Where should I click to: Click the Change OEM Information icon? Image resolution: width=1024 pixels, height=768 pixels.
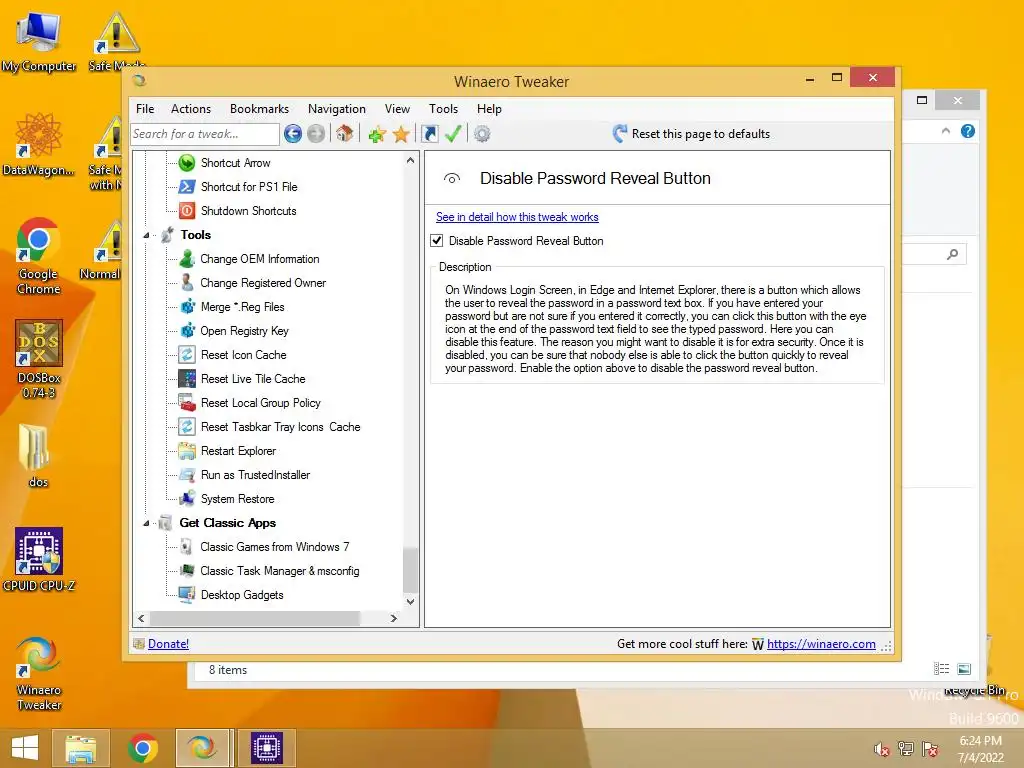click(x=187, y=259)
